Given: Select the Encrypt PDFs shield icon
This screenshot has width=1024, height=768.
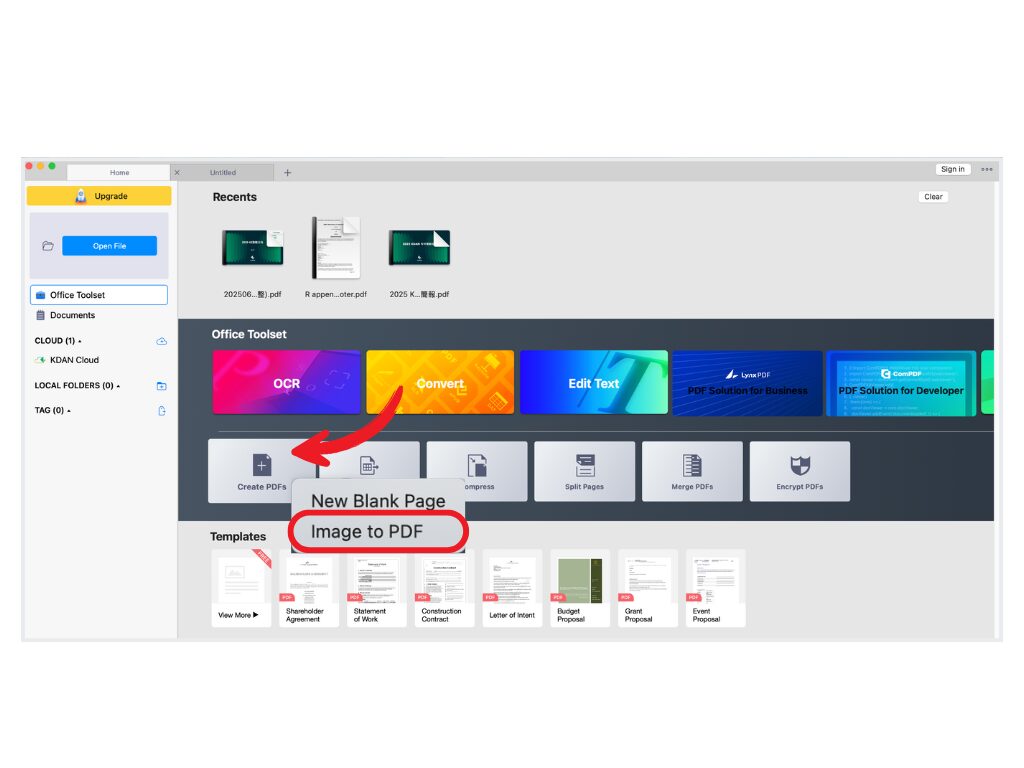Looking at the screenshot, I should click(800, 466).
